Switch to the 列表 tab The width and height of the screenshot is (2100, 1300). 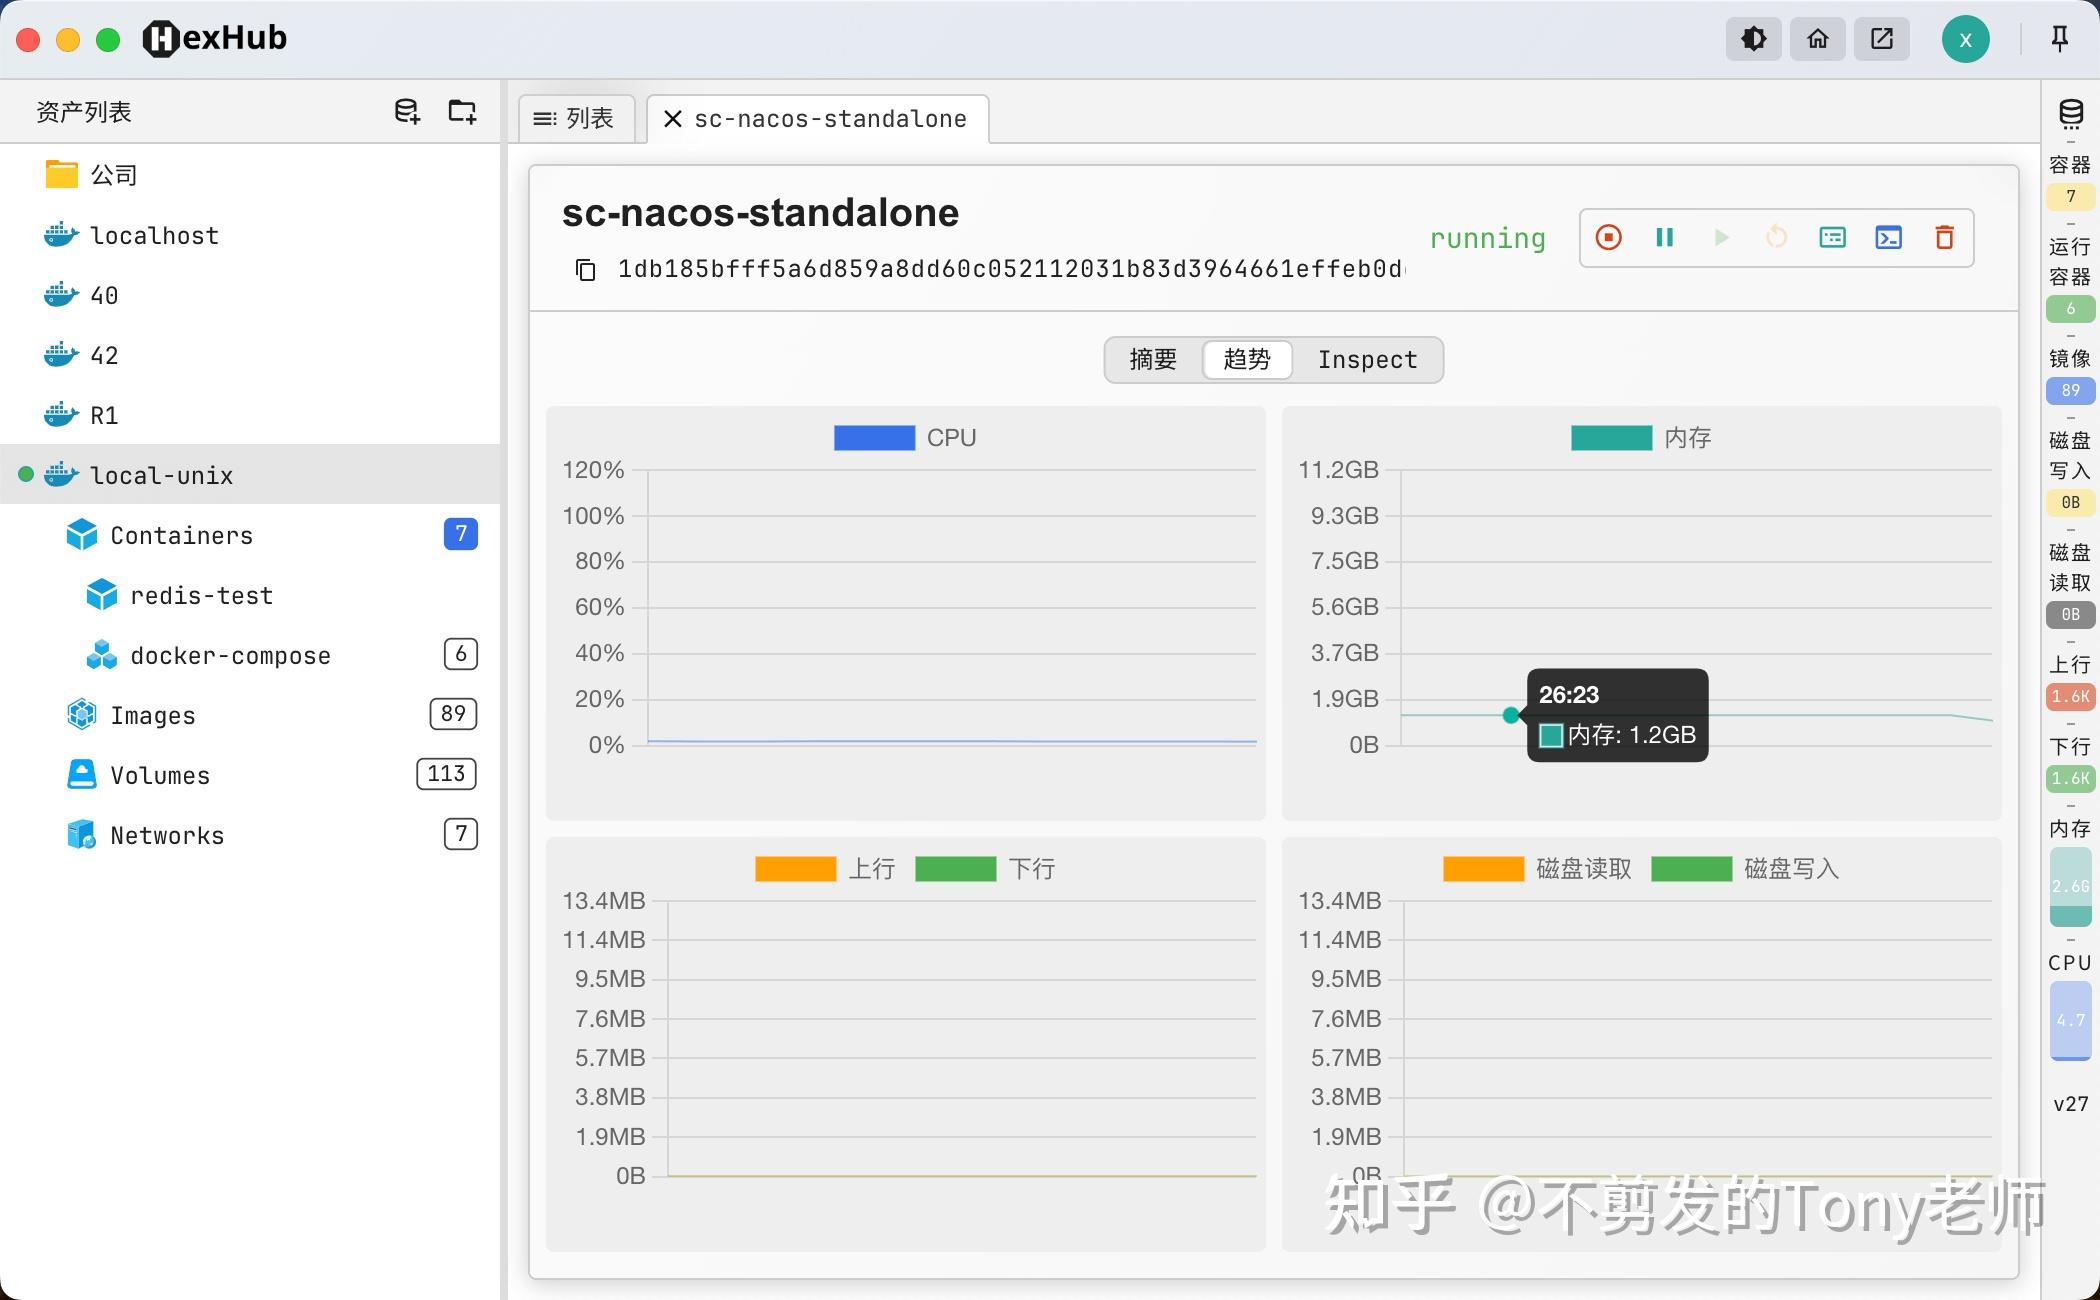tap(577, 118)
